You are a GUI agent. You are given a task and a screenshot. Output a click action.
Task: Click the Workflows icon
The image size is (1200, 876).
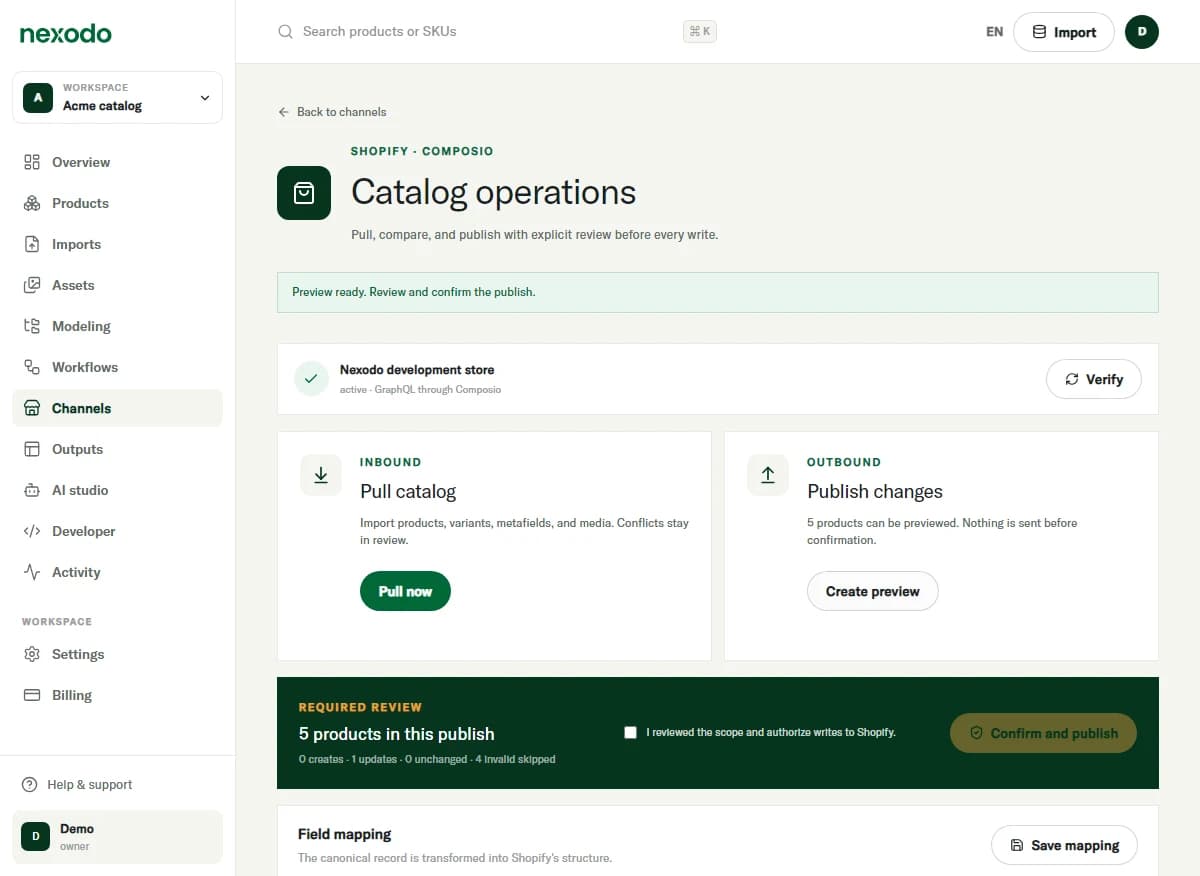[x=32, y=367]
